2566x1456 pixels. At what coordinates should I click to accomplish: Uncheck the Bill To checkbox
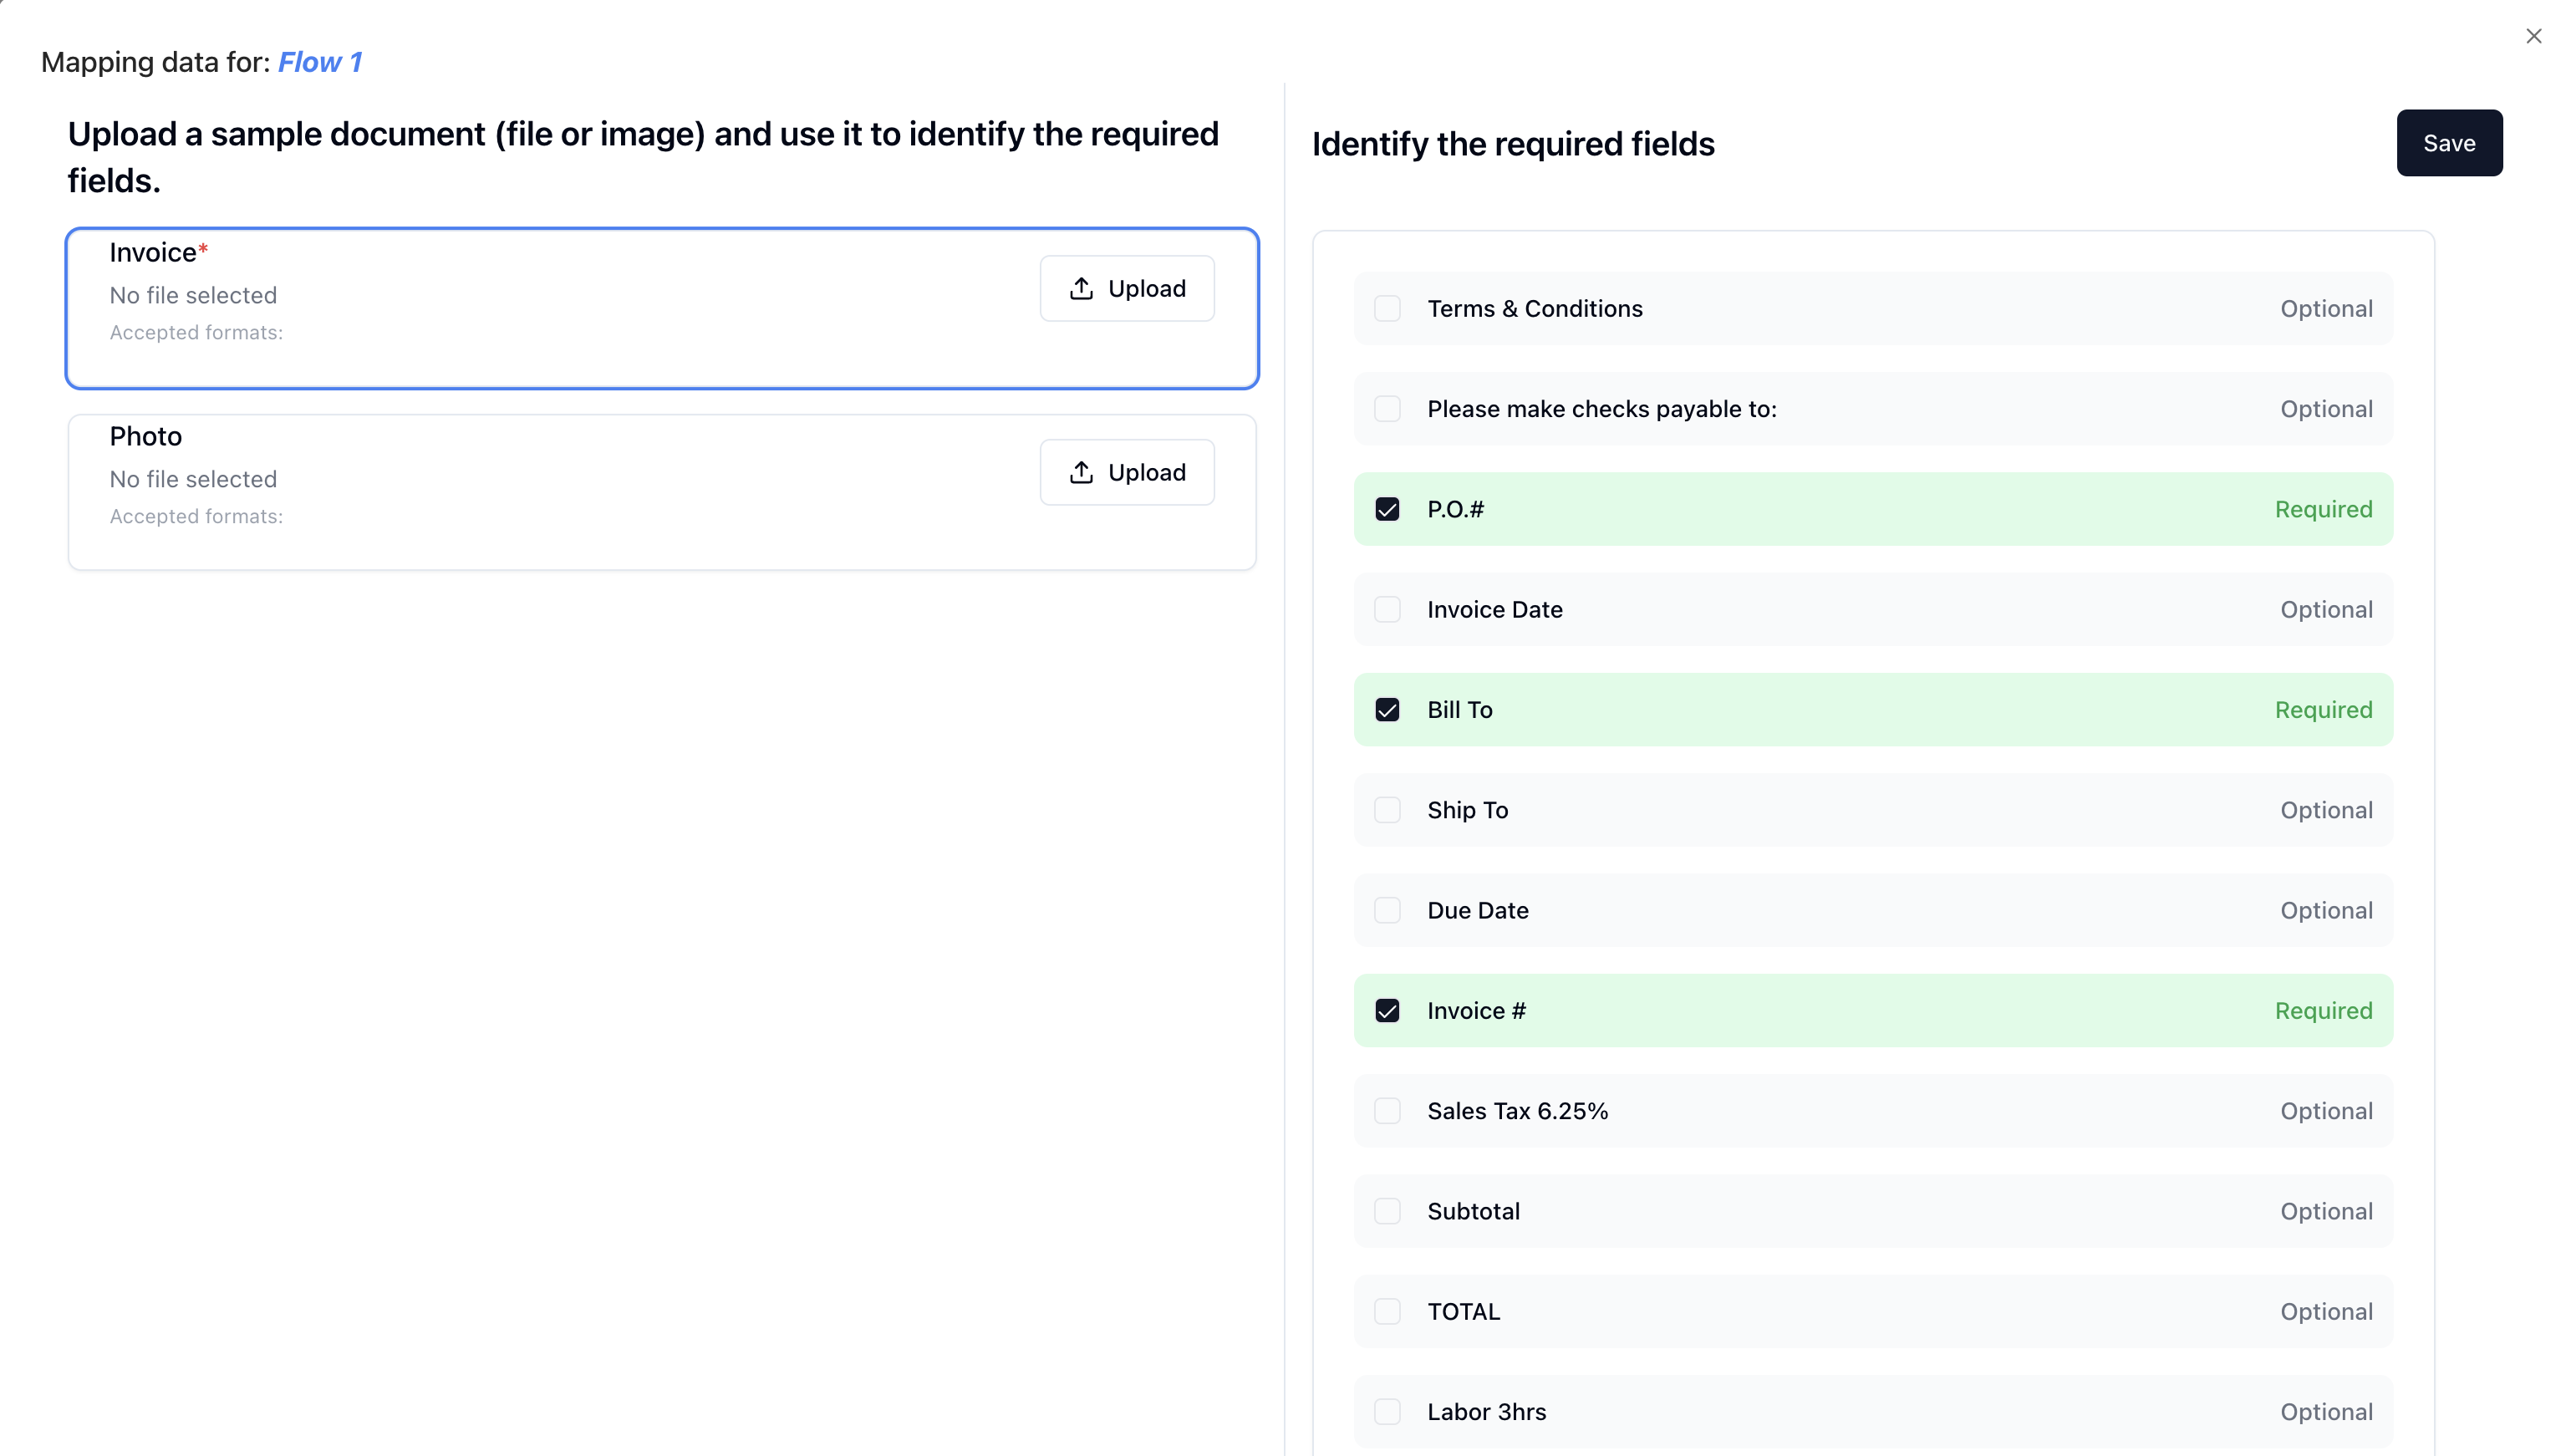point(1387,709)
